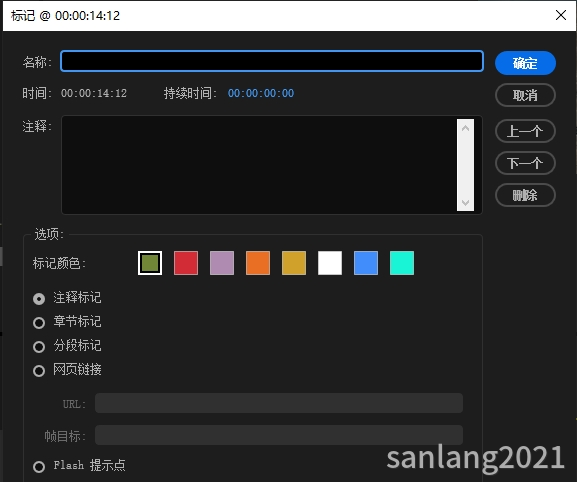This screenshot has width=577, height=482.
Task: Click the 帧目标 frame target field
Action: tap(279, 435)
